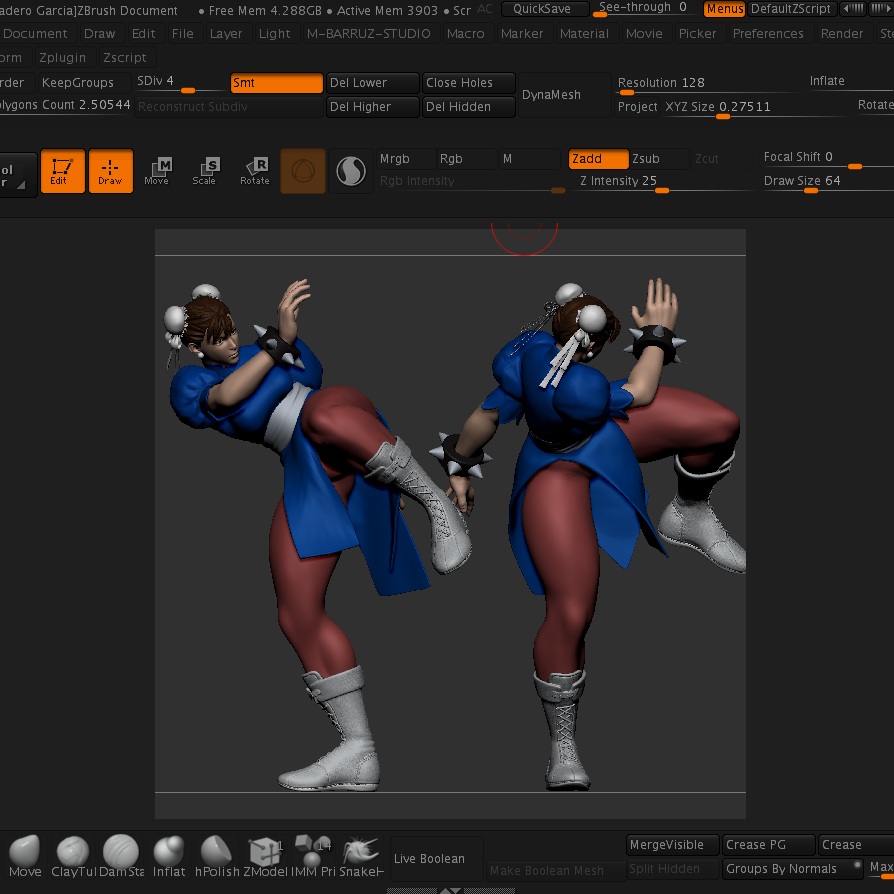Toggle the Menus button
This screenshot has height=894, width=894.
pyautogui.click(x=724, y=9)
